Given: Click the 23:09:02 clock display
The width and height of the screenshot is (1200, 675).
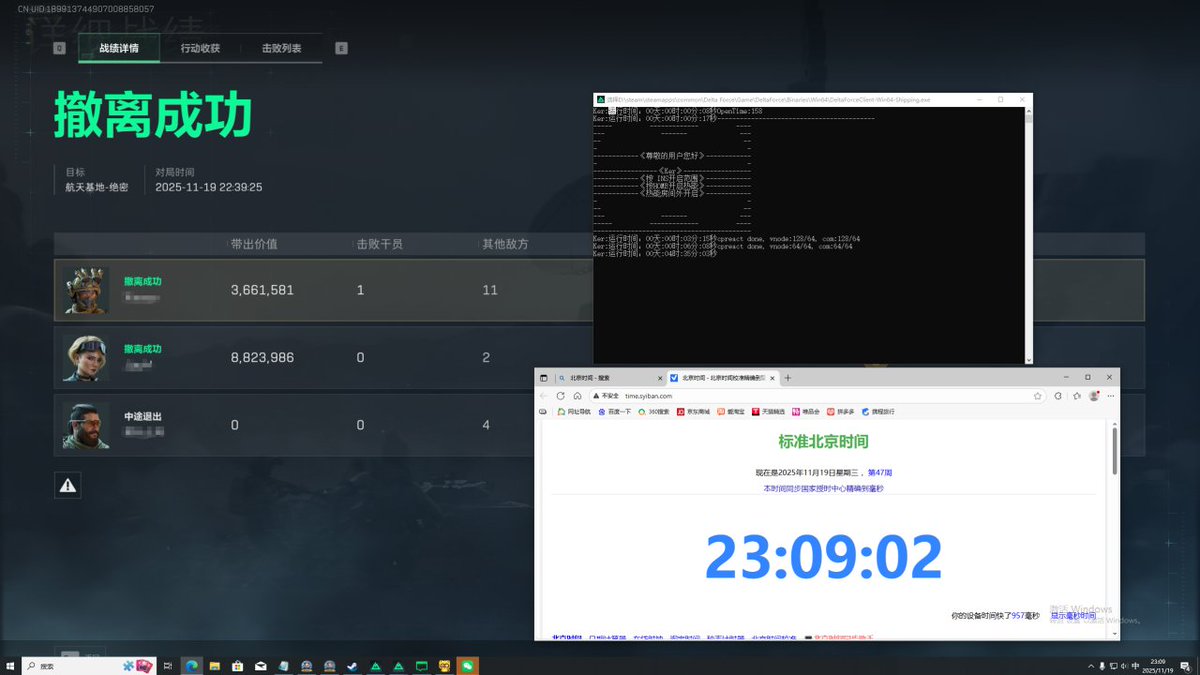Looking at the screenshot, I should pos(824,558).
